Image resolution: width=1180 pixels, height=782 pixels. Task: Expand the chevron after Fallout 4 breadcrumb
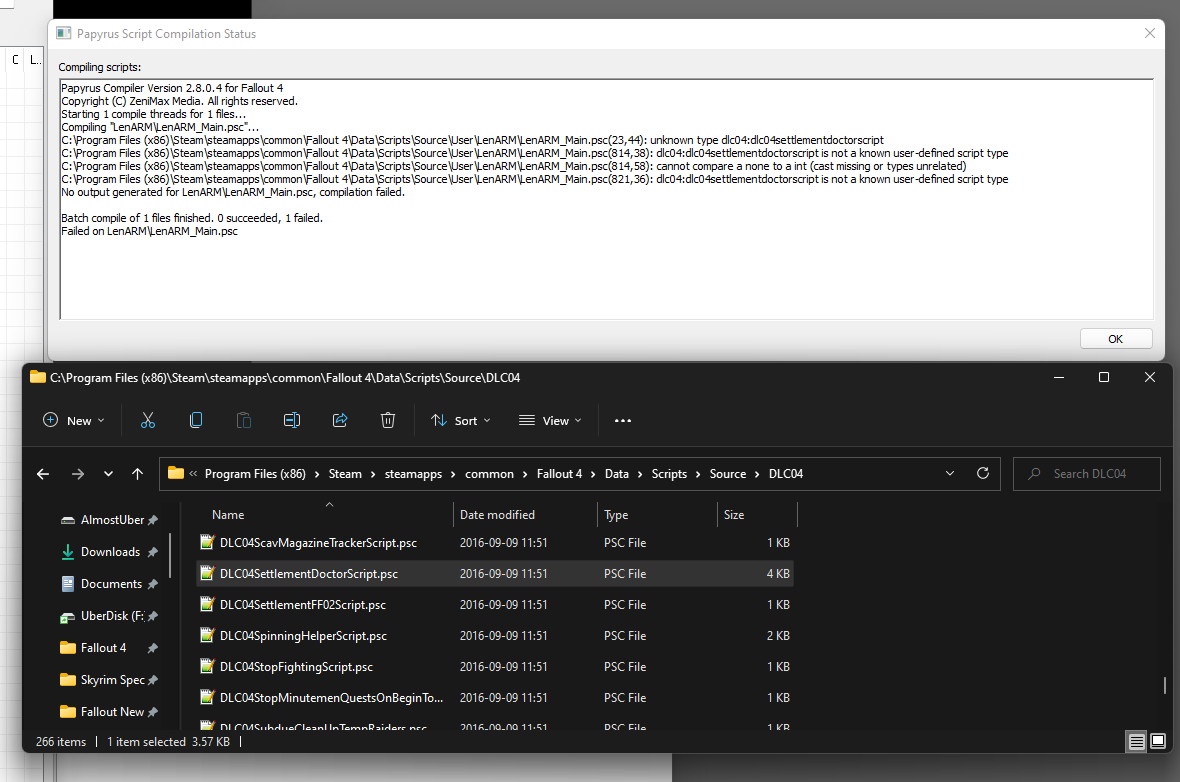point(593,474)
